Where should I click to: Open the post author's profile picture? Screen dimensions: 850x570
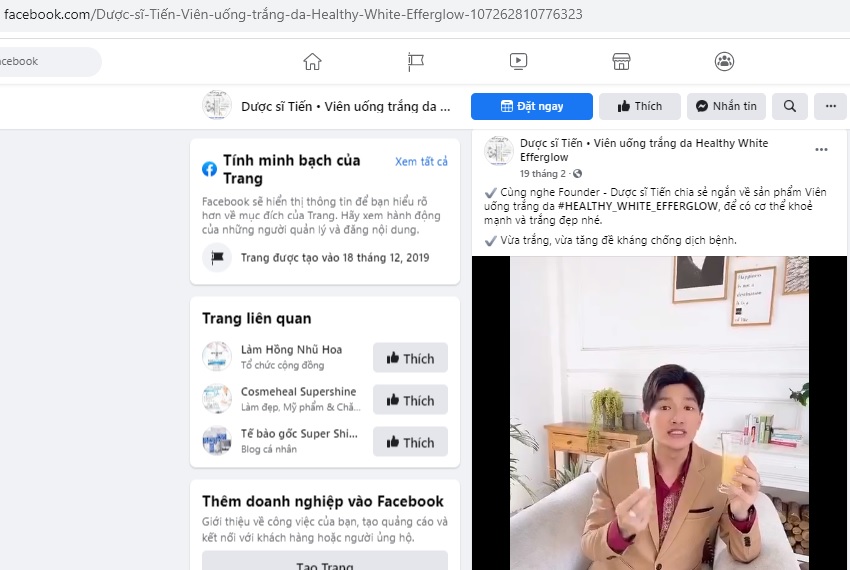499,151
